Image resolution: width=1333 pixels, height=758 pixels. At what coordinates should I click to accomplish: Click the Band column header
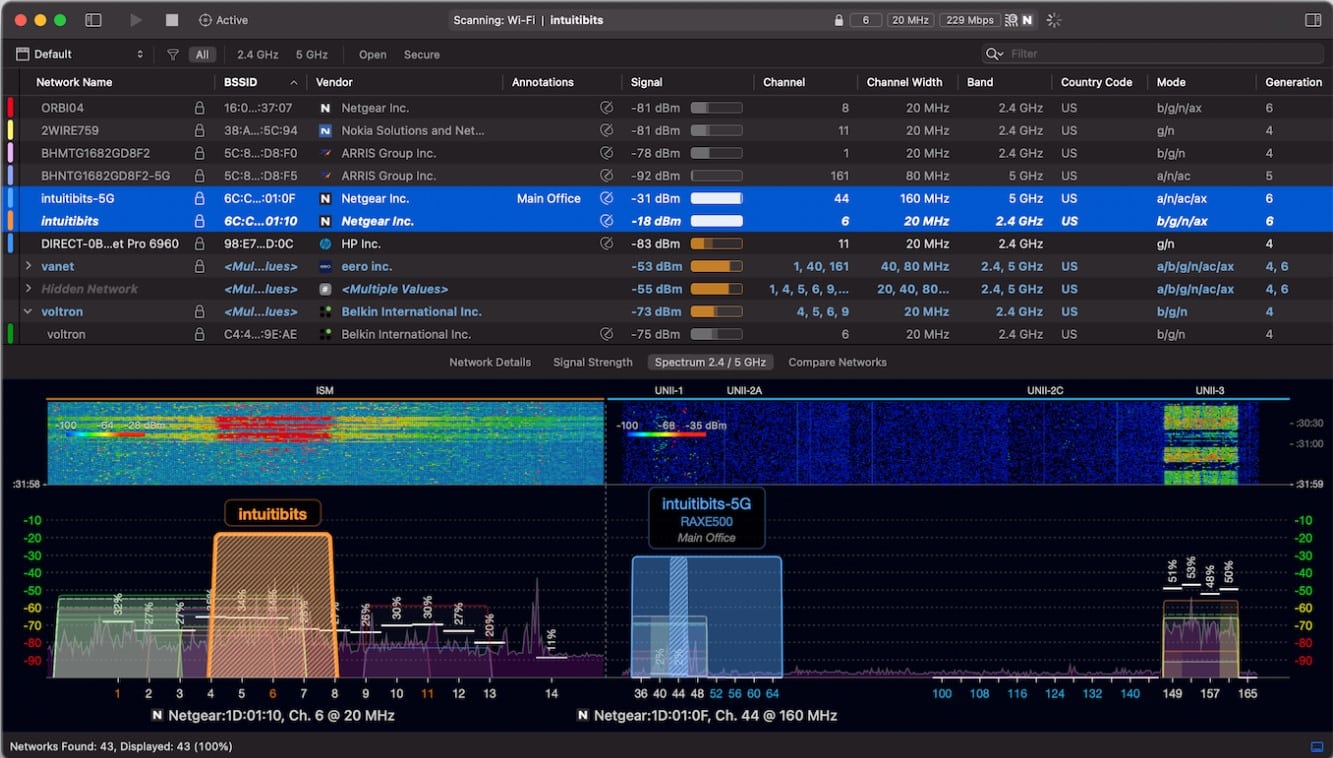coord(980,82)
